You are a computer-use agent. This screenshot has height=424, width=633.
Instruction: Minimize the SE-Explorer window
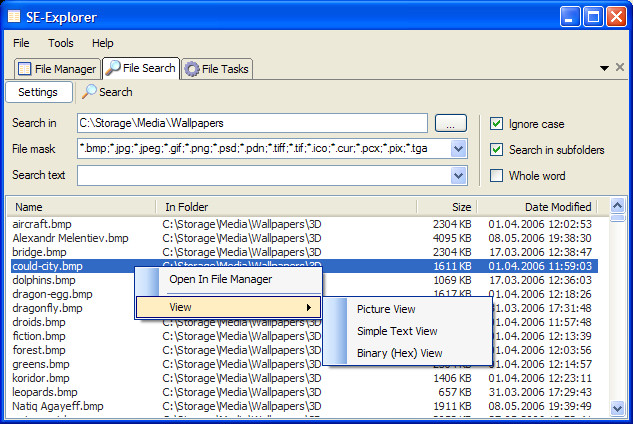click(x=570, y=17)
